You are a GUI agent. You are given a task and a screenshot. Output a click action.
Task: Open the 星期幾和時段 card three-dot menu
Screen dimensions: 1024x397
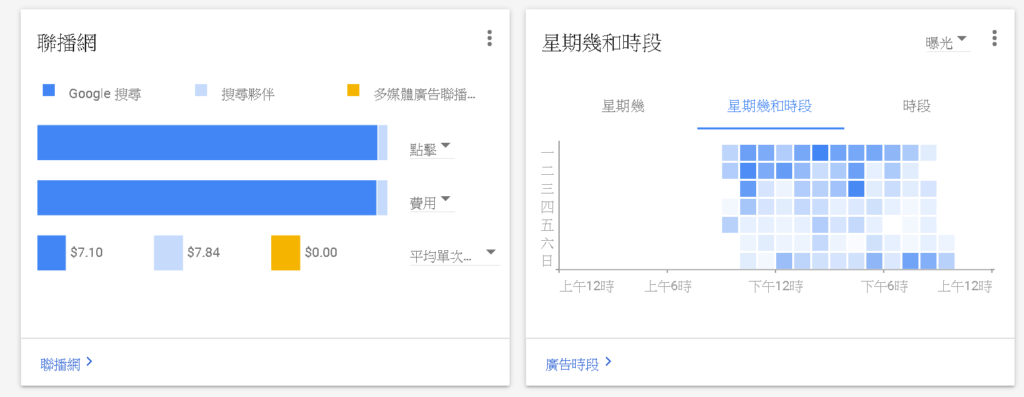(994, 39)
